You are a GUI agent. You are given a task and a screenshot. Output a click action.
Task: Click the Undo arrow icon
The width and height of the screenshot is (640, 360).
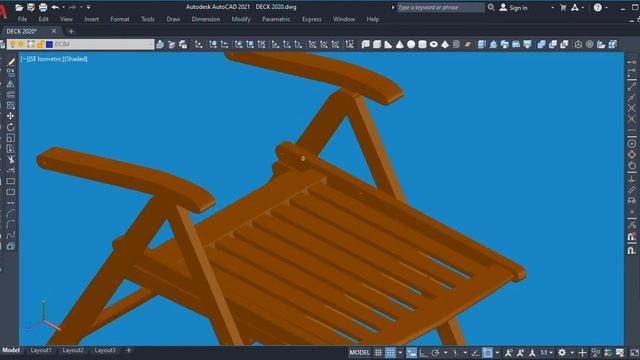pyautogui.click(x=55, y=7)
